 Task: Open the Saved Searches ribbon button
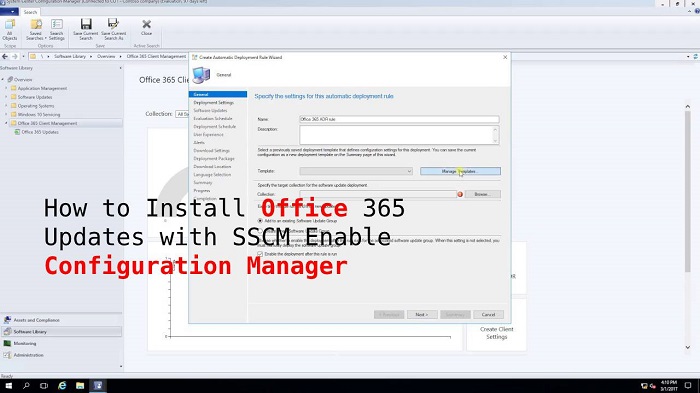36,29
